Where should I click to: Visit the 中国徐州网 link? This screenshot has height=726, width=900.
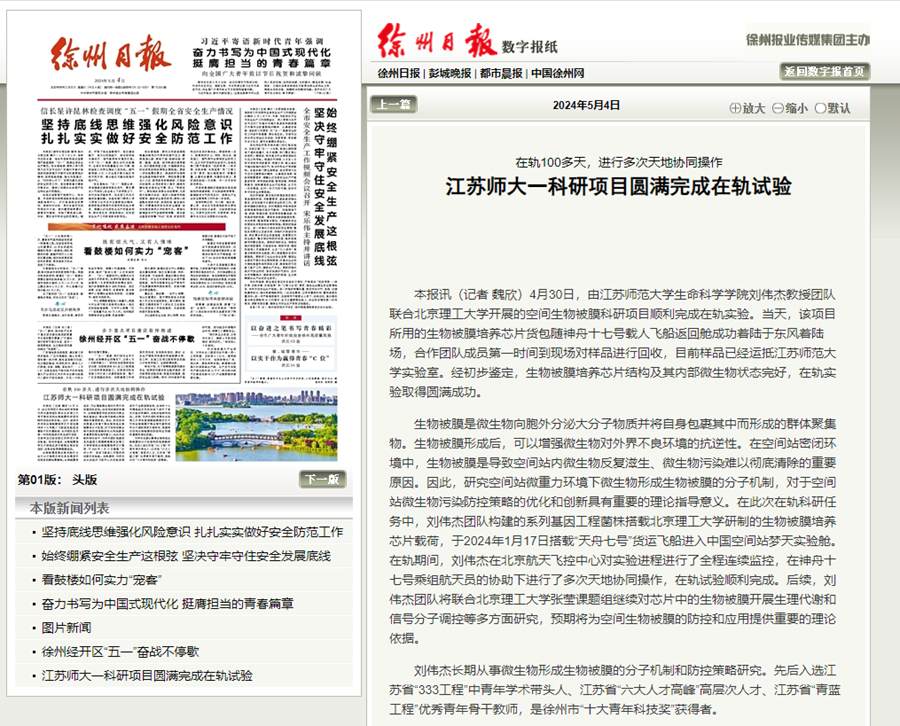tap(558, 74)
